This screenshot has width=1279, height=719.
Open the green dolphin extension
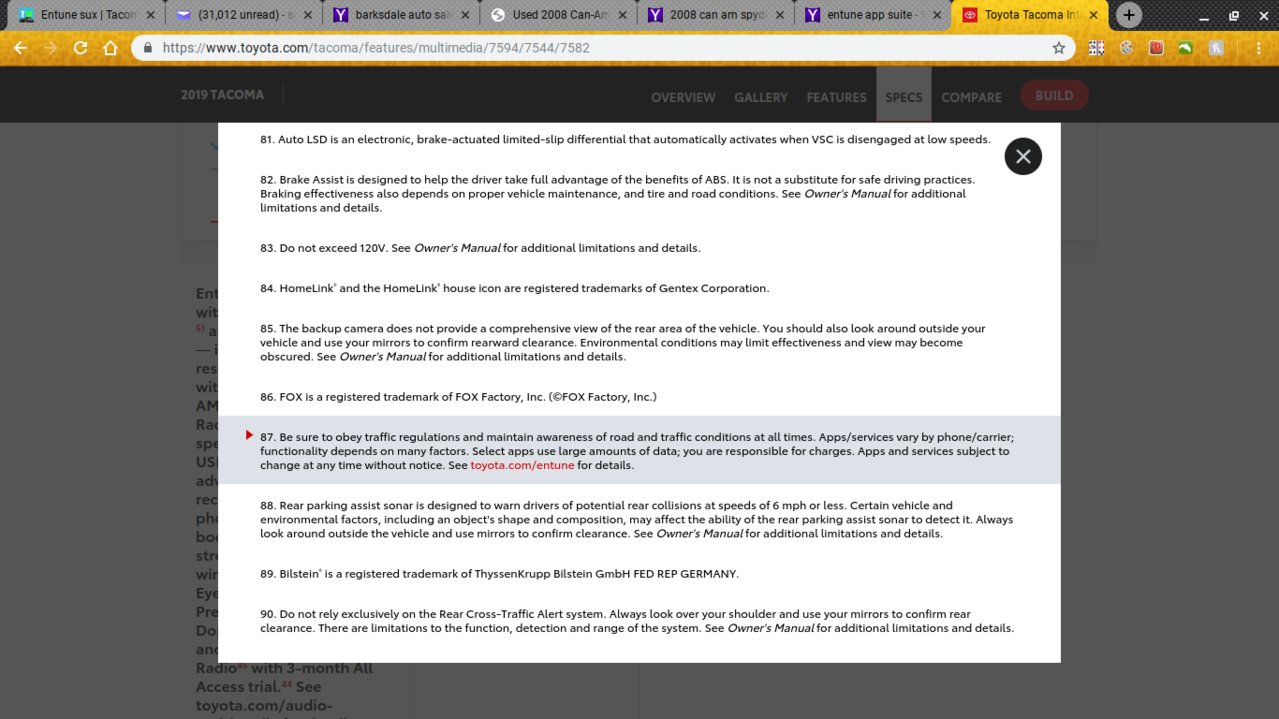point(1186,47)
